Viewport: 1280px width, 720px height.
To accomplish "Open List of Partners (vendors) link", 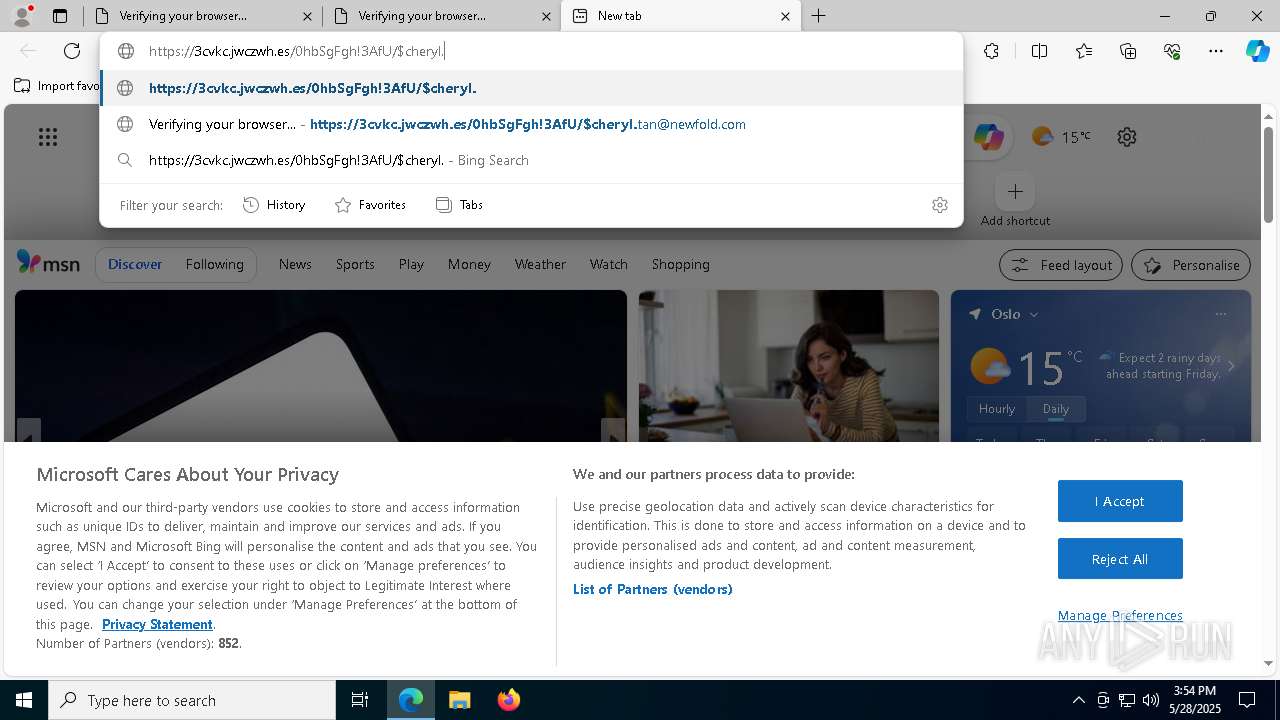I will point(653,589).
